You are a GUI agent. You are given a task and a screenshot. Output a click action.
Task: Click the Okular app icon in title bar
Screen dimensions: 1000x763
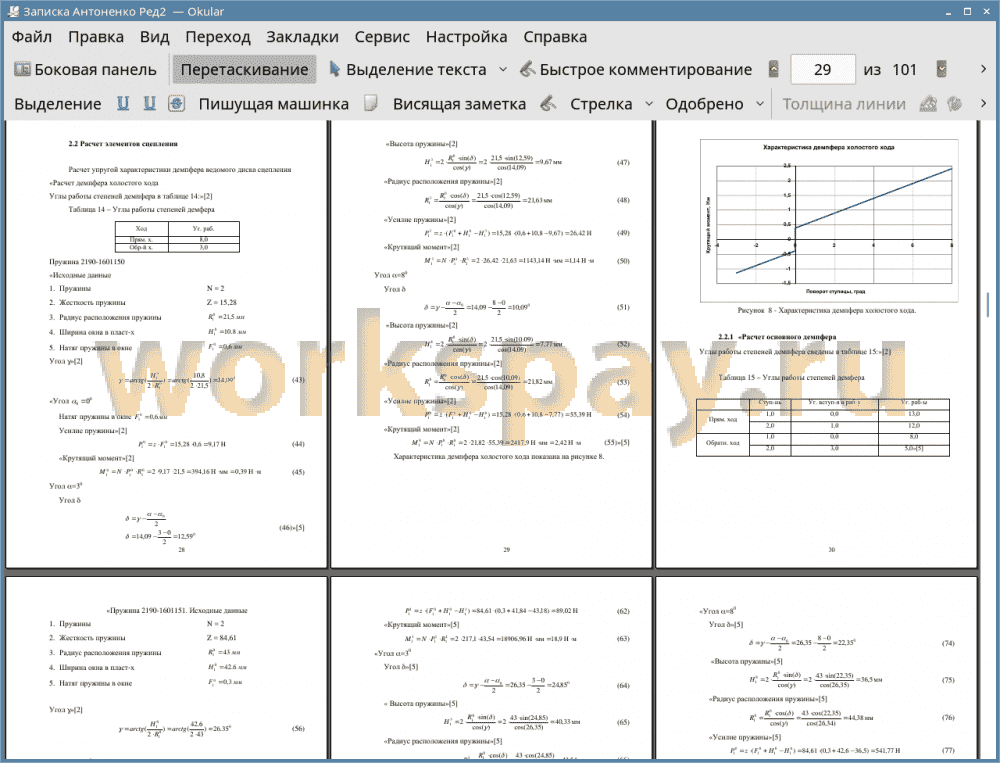[12, 11]
